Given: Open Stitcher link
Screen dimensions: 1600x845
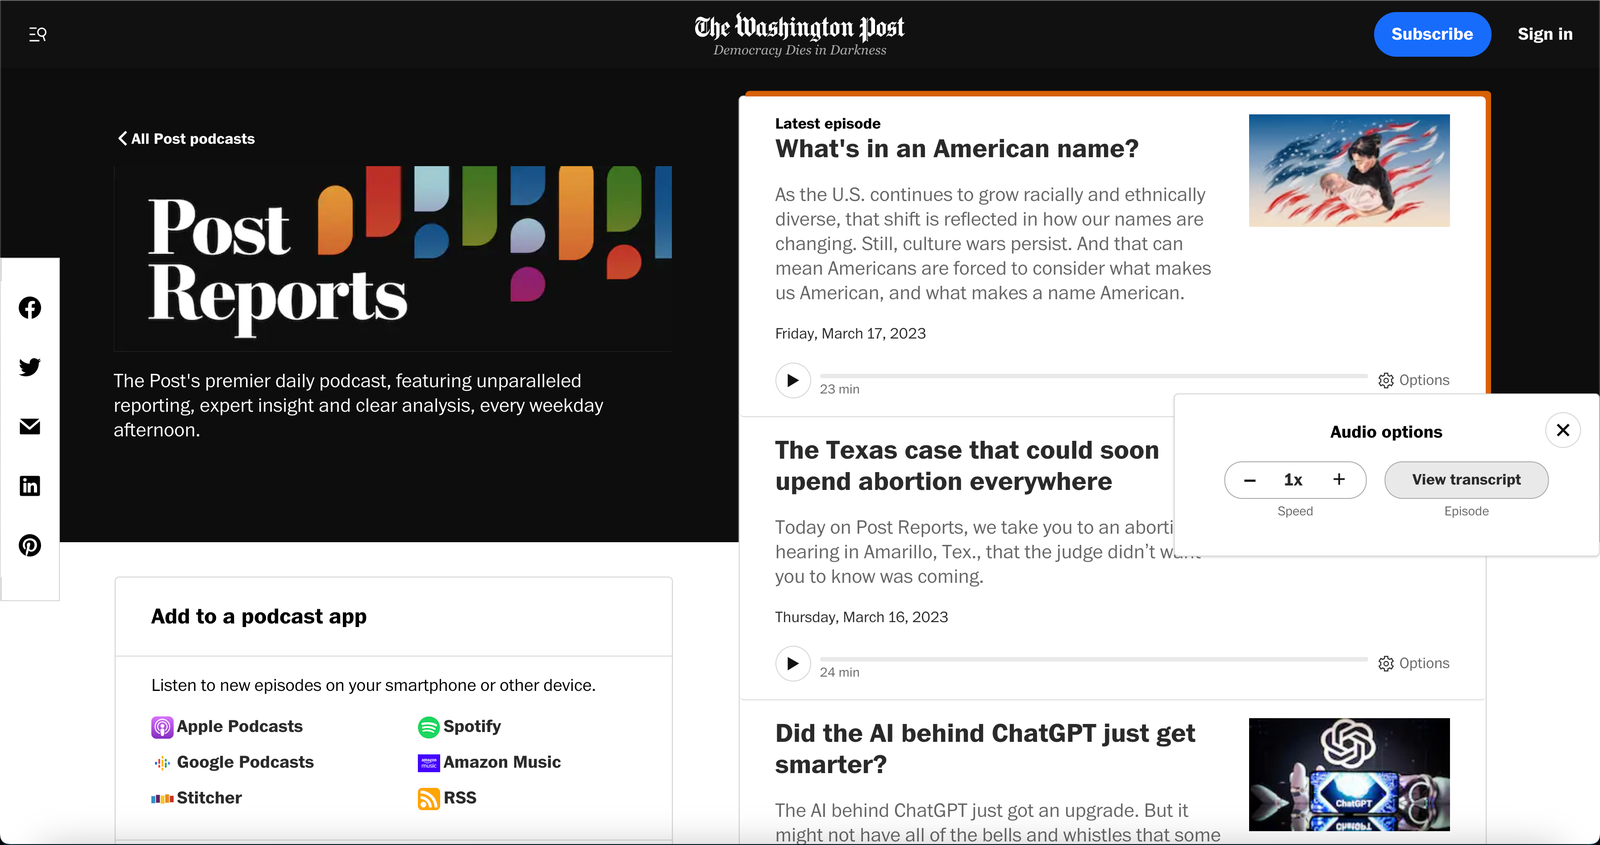Looking at the screenshot, I should pos(196,798).
